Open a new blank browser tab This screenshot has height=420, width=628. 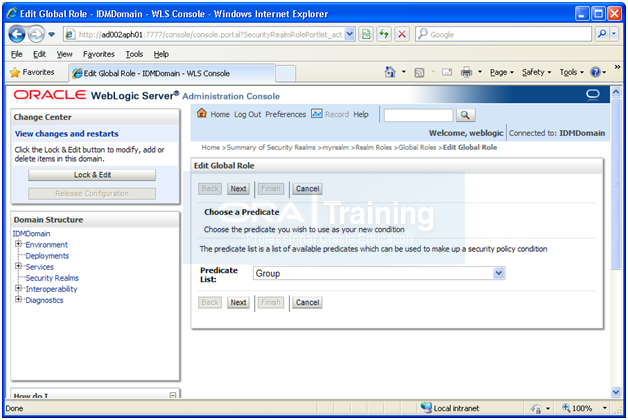[286, 74]
